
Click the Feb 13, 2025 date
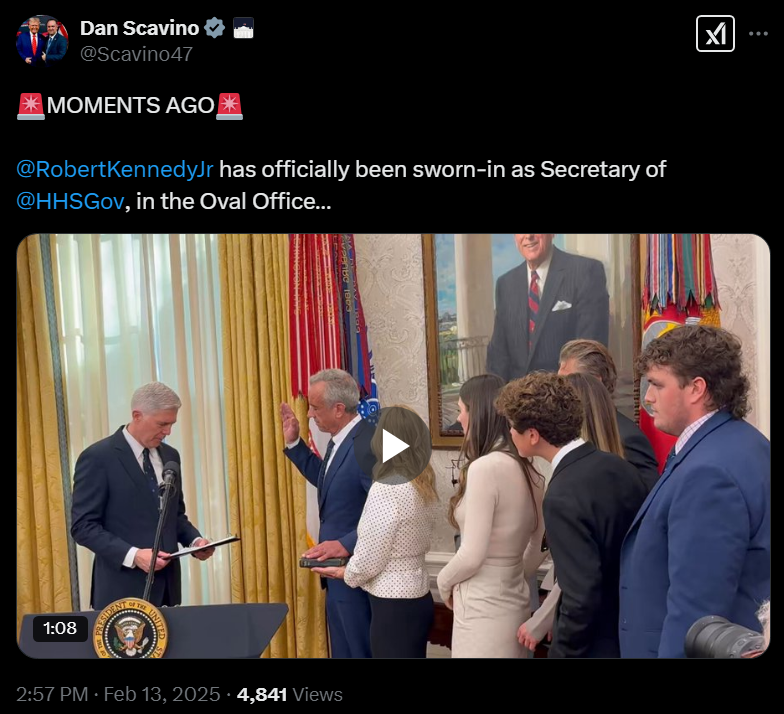tap(162, 694)
